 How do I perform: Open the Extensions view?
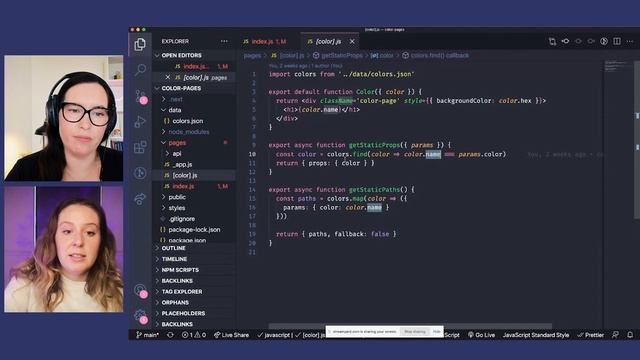140,147
